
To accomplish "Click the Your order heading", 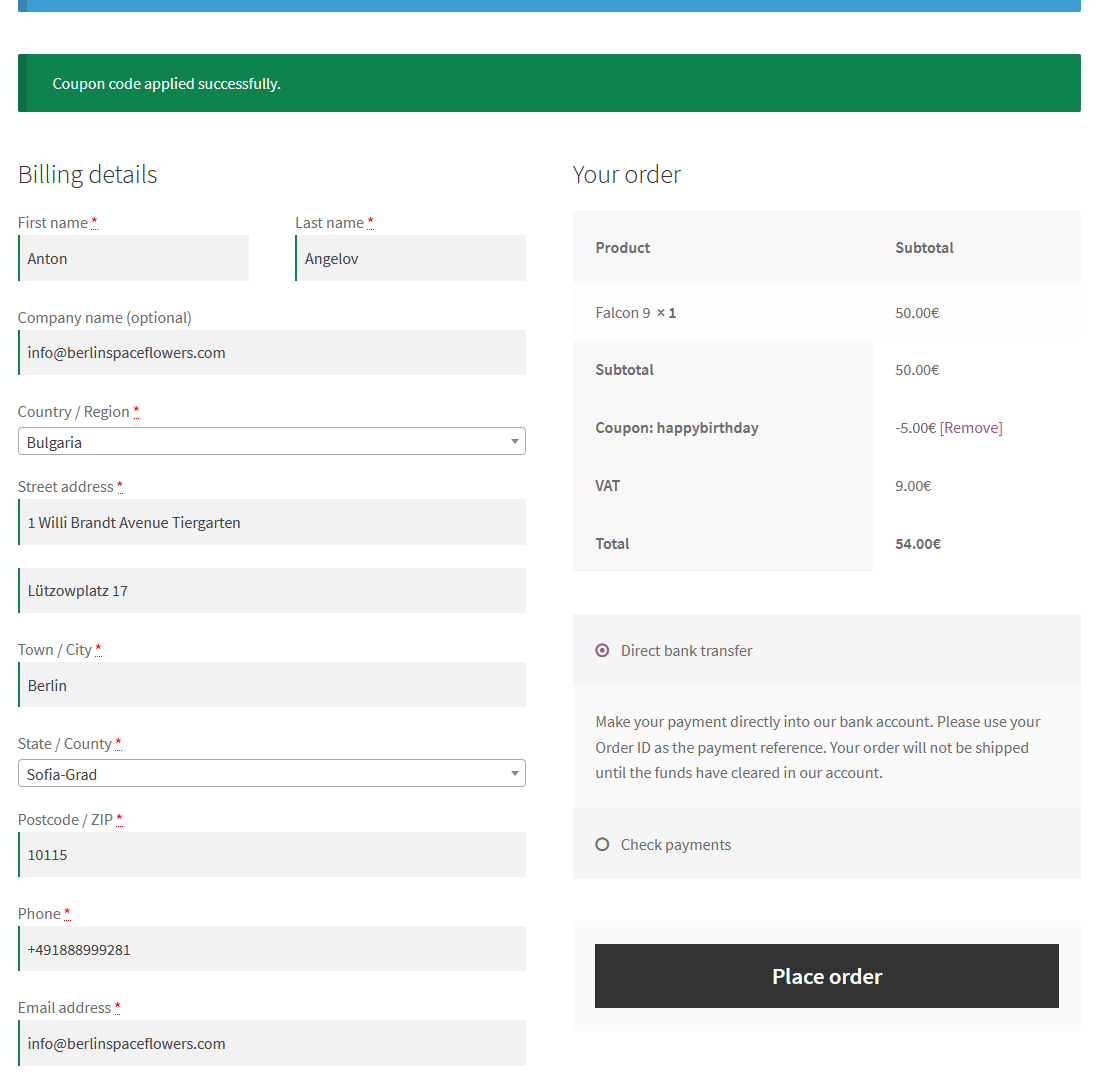I will (625, 174).
